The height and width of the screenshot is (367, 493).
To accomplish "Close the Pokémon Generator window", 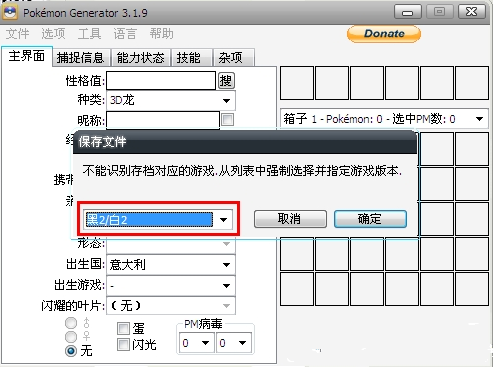I will point(471,12).
